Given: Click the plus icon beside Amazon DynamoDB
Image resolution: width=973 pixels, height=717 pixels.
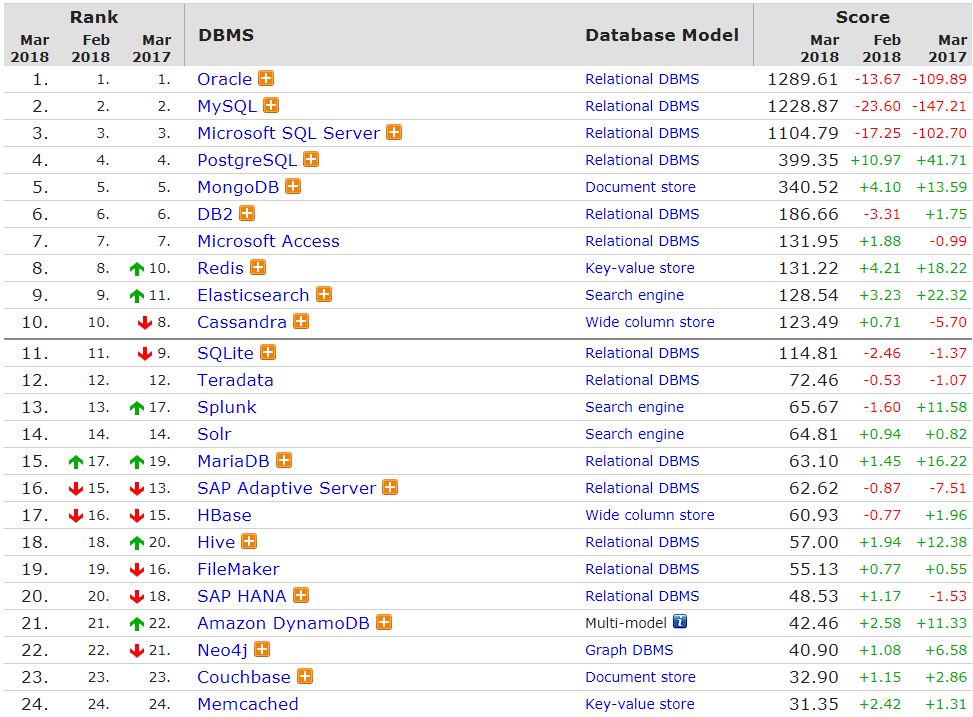Looking at the screenshot, I should 384,621.
